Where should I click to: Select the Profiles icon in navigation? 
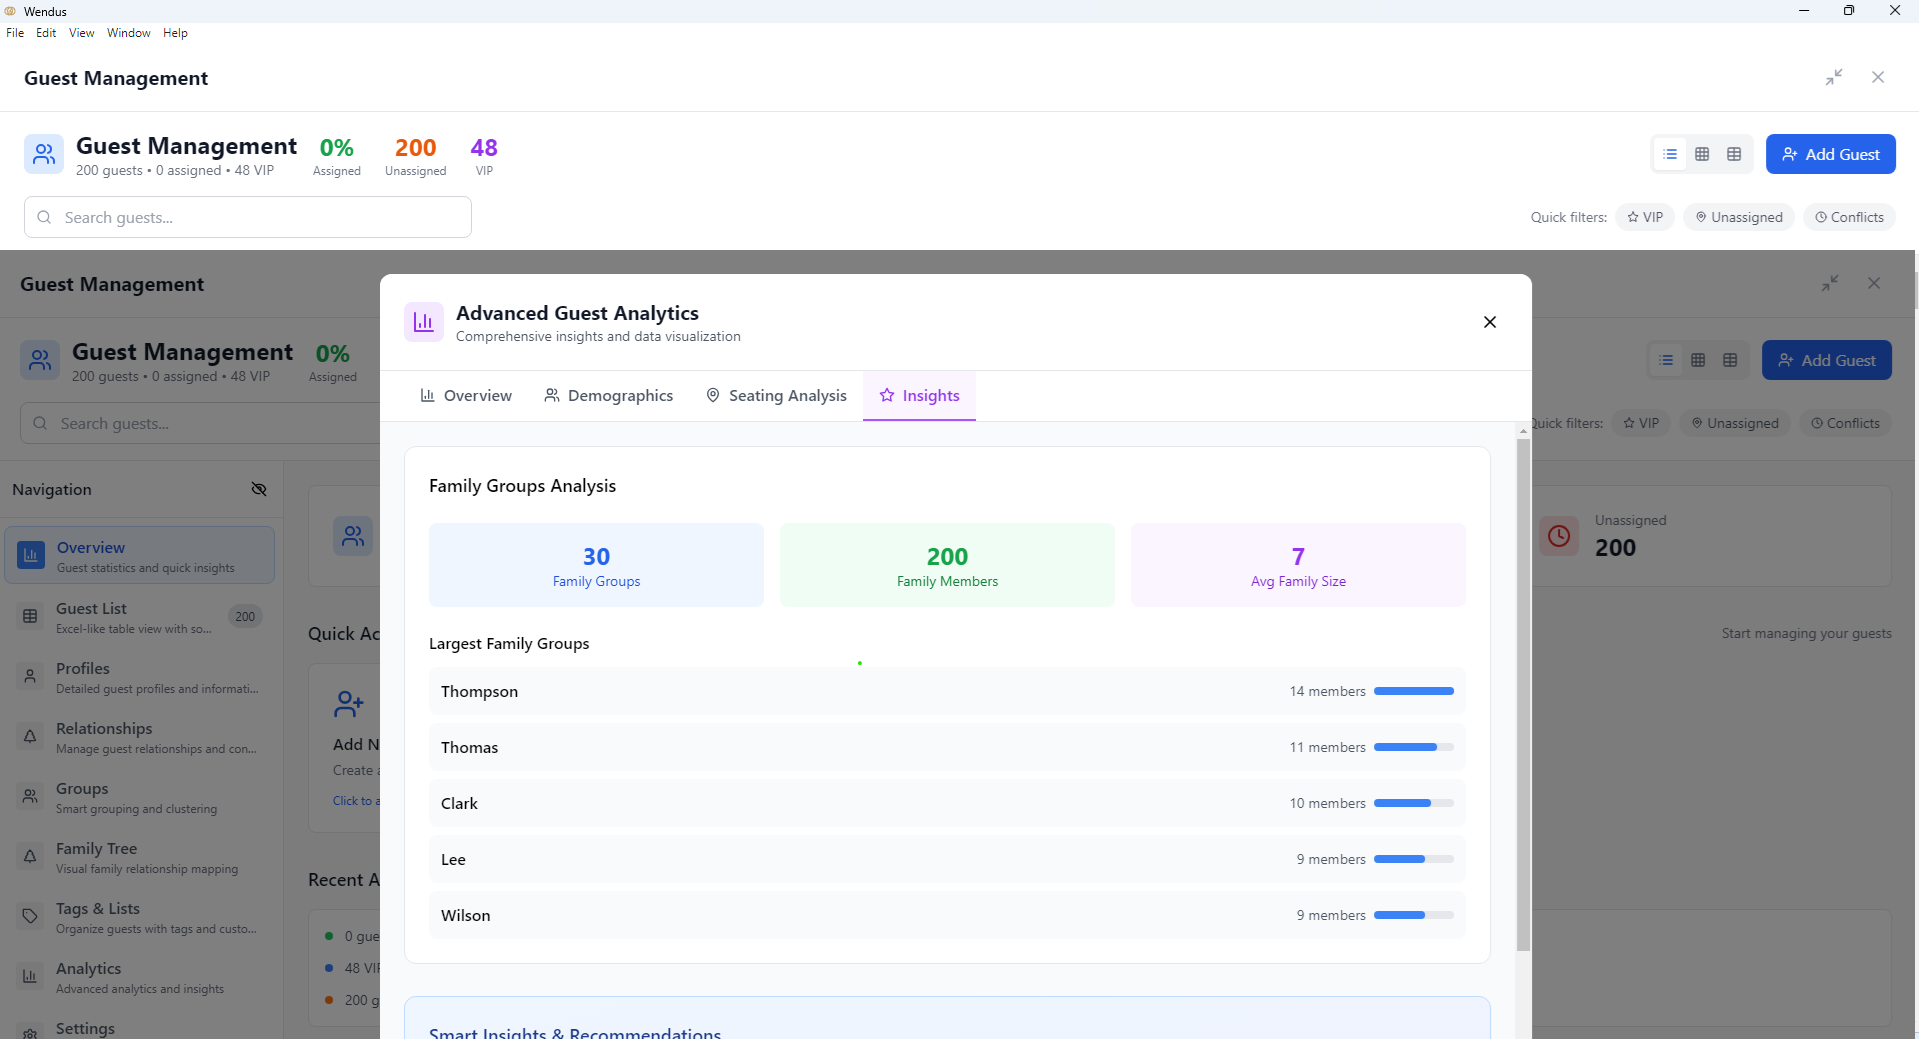click(29, 676)
